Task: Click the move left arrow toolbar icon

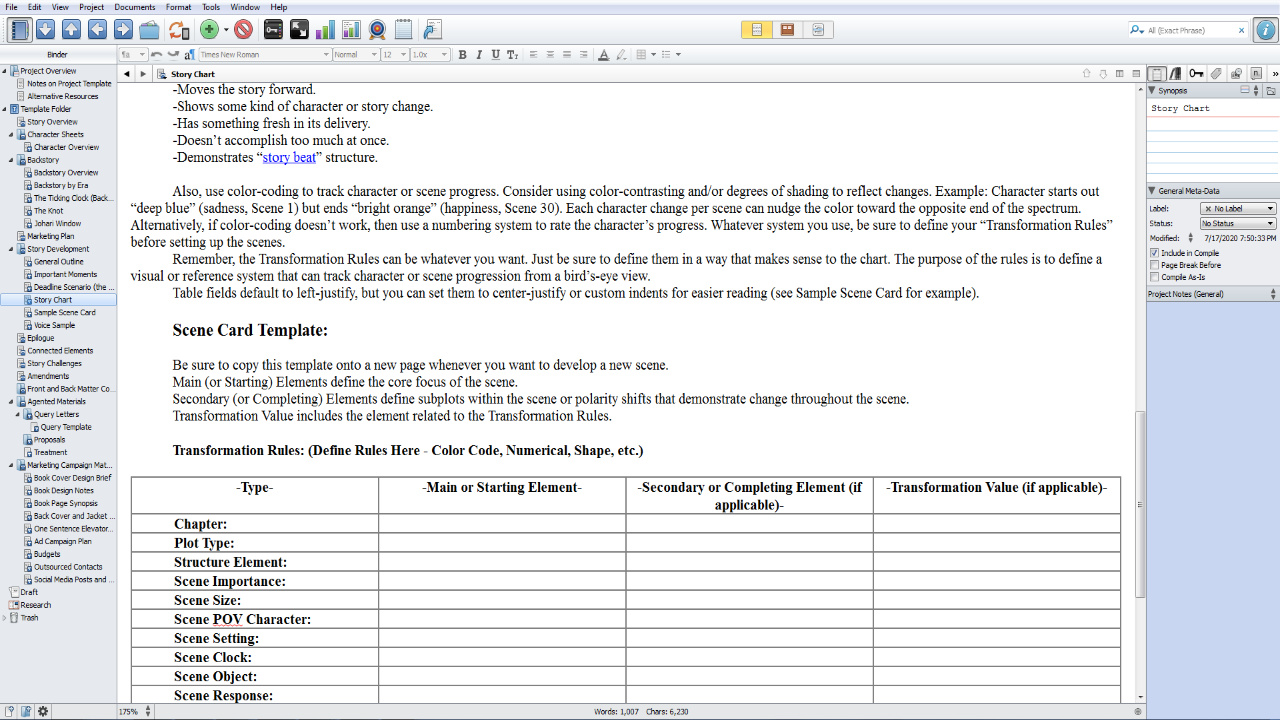Action: (97, 30)
